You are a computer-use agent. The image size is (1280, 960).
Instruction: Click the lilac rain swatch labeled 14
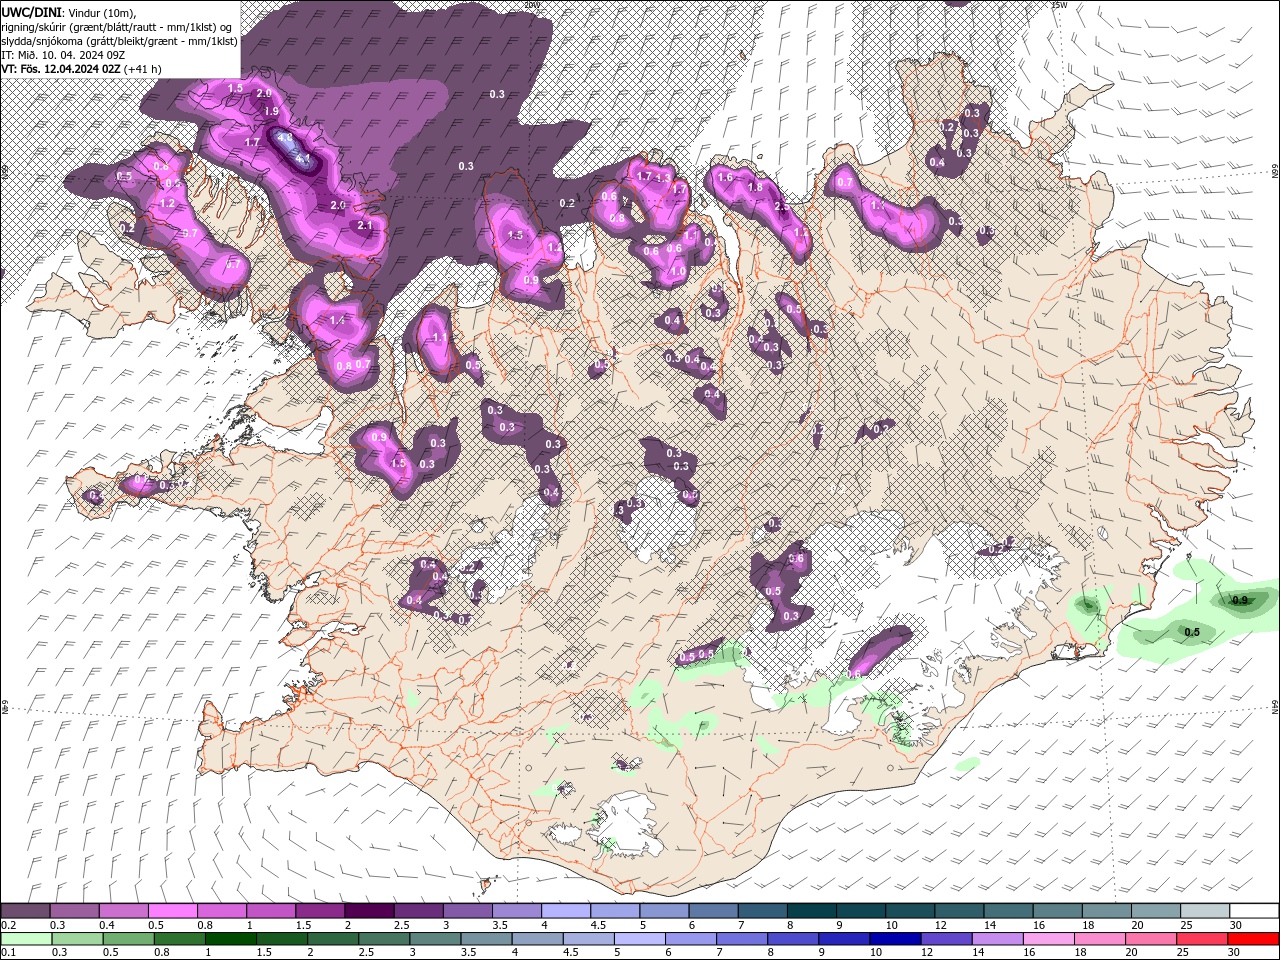pos(999,939)
